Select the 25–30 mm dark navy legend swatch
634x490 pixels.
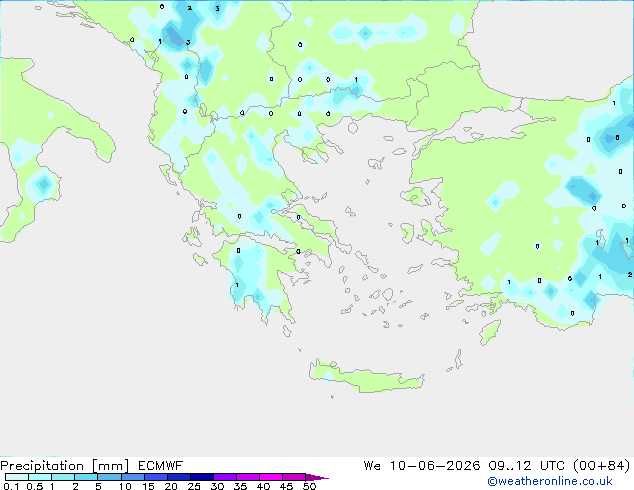pos(202,477)
